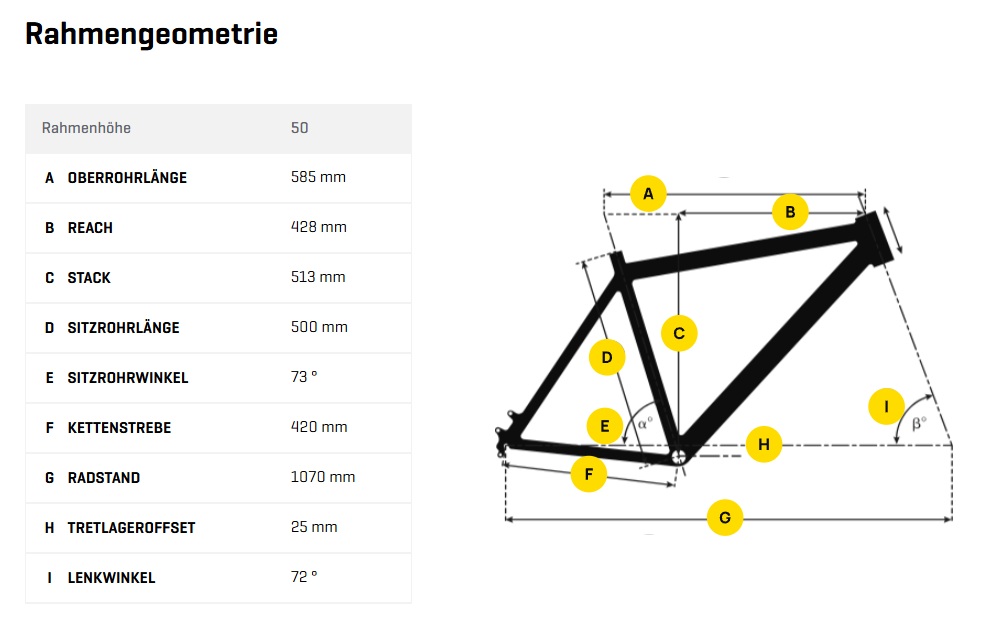Click yellow marker B for reach
Image resolution: width=1005 pixels, height=620 pixels.
tap(790, 212)
